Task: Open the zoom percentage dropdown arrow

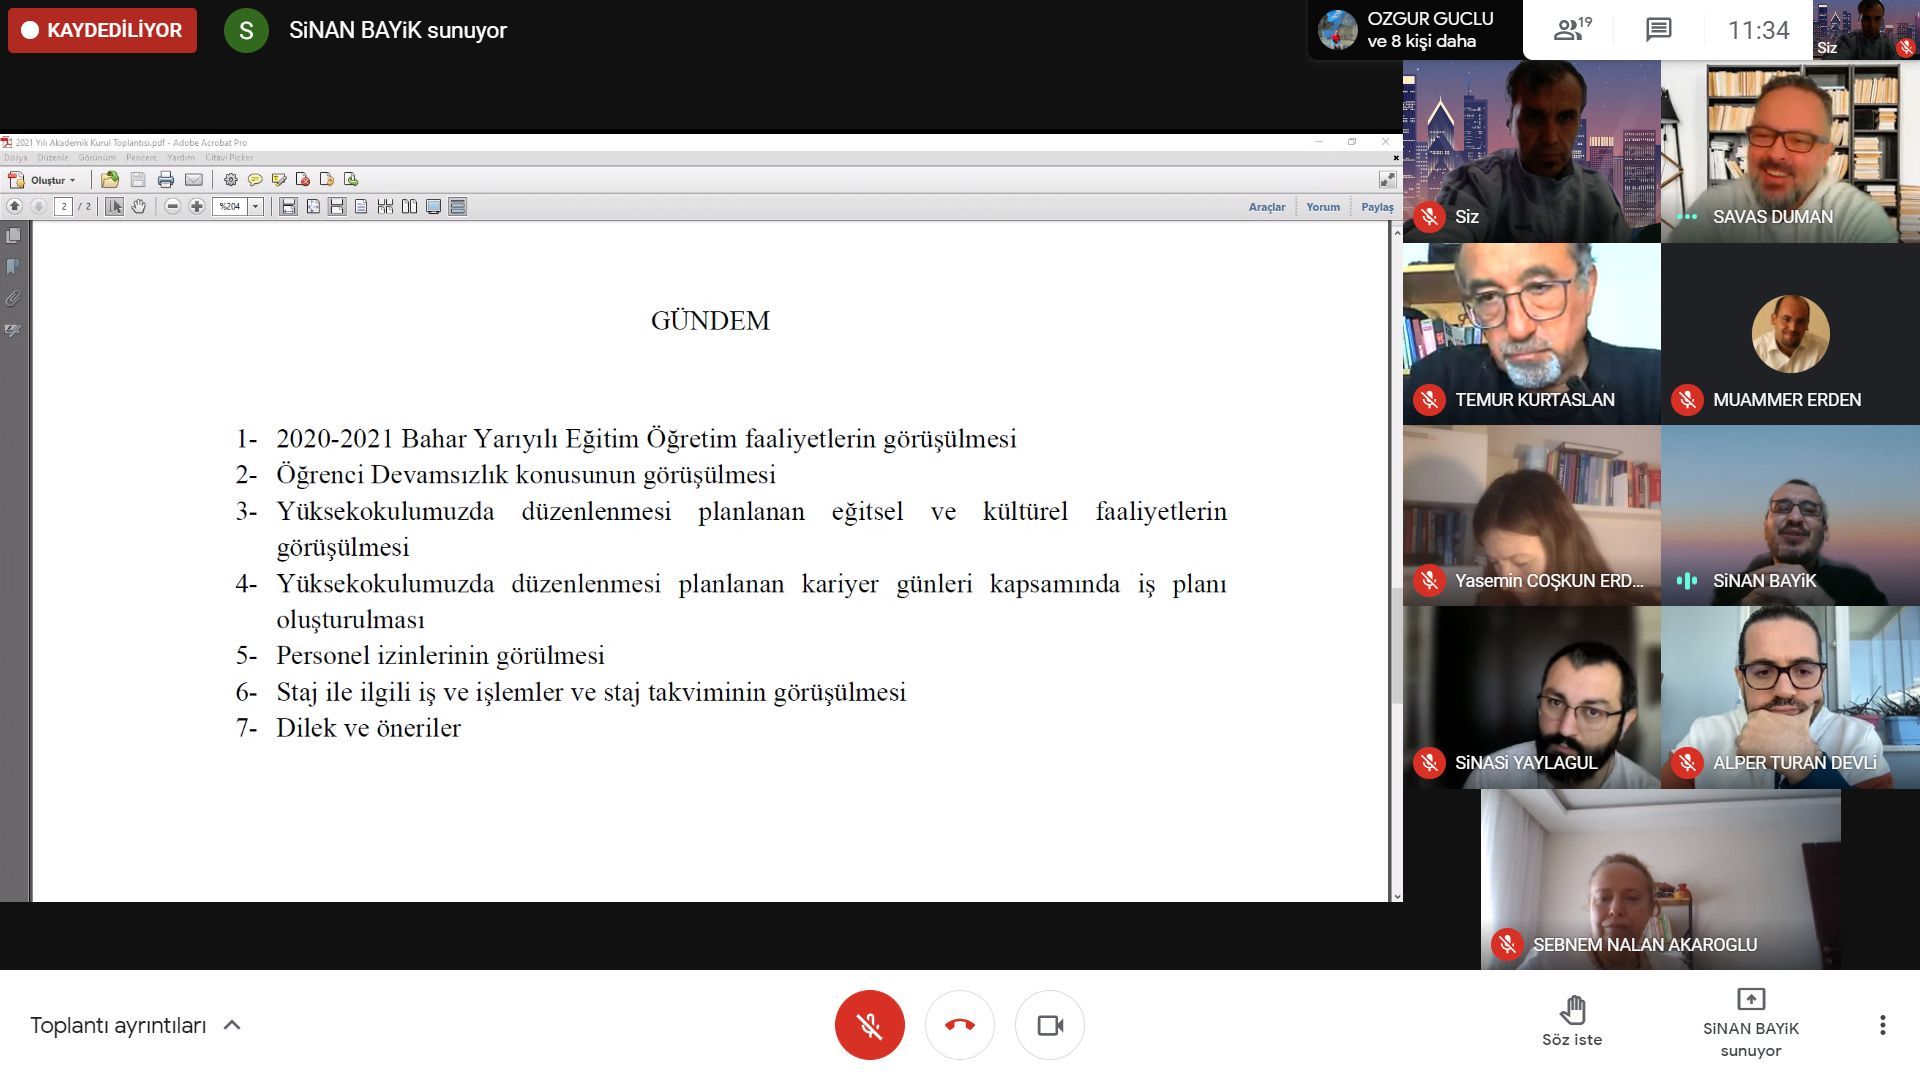Action: coord(256,207)
